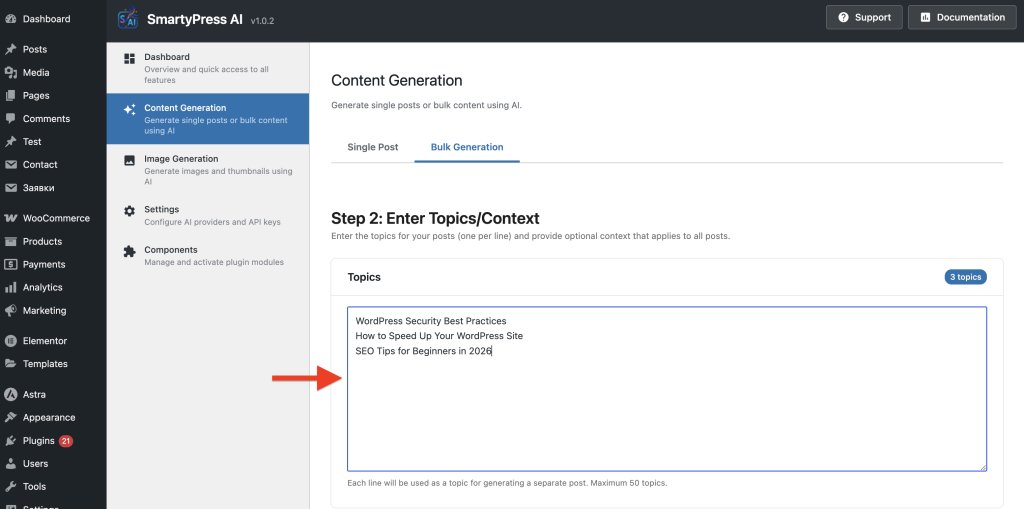Screen dimensions: 1024x509
Task: Click the SmartyPress Dashboard grid icon
Action: point(129,59)
